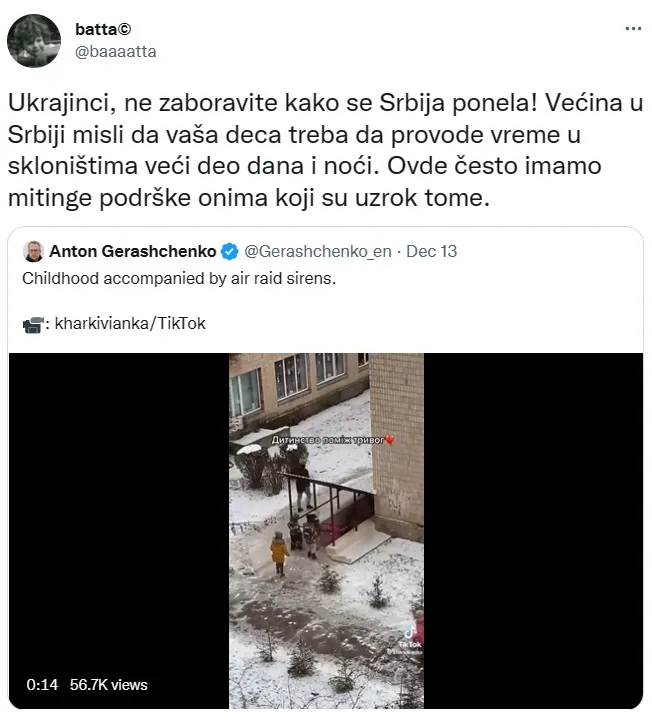Open the three-dot more options menu
The image size is (652, 712).
633,29
